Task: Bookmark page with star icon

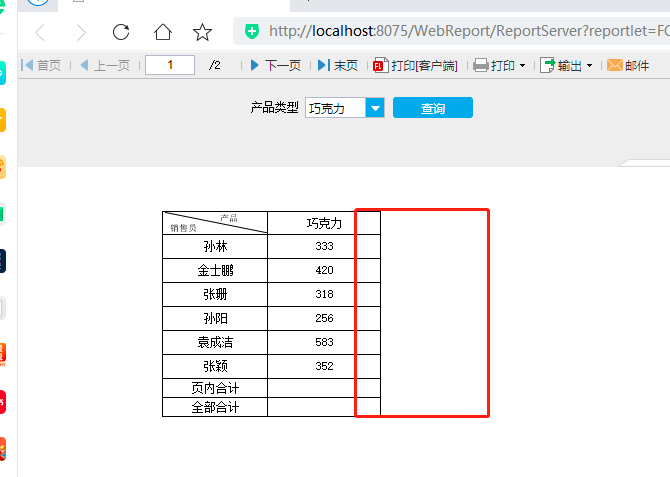Action: pos(202,32)
